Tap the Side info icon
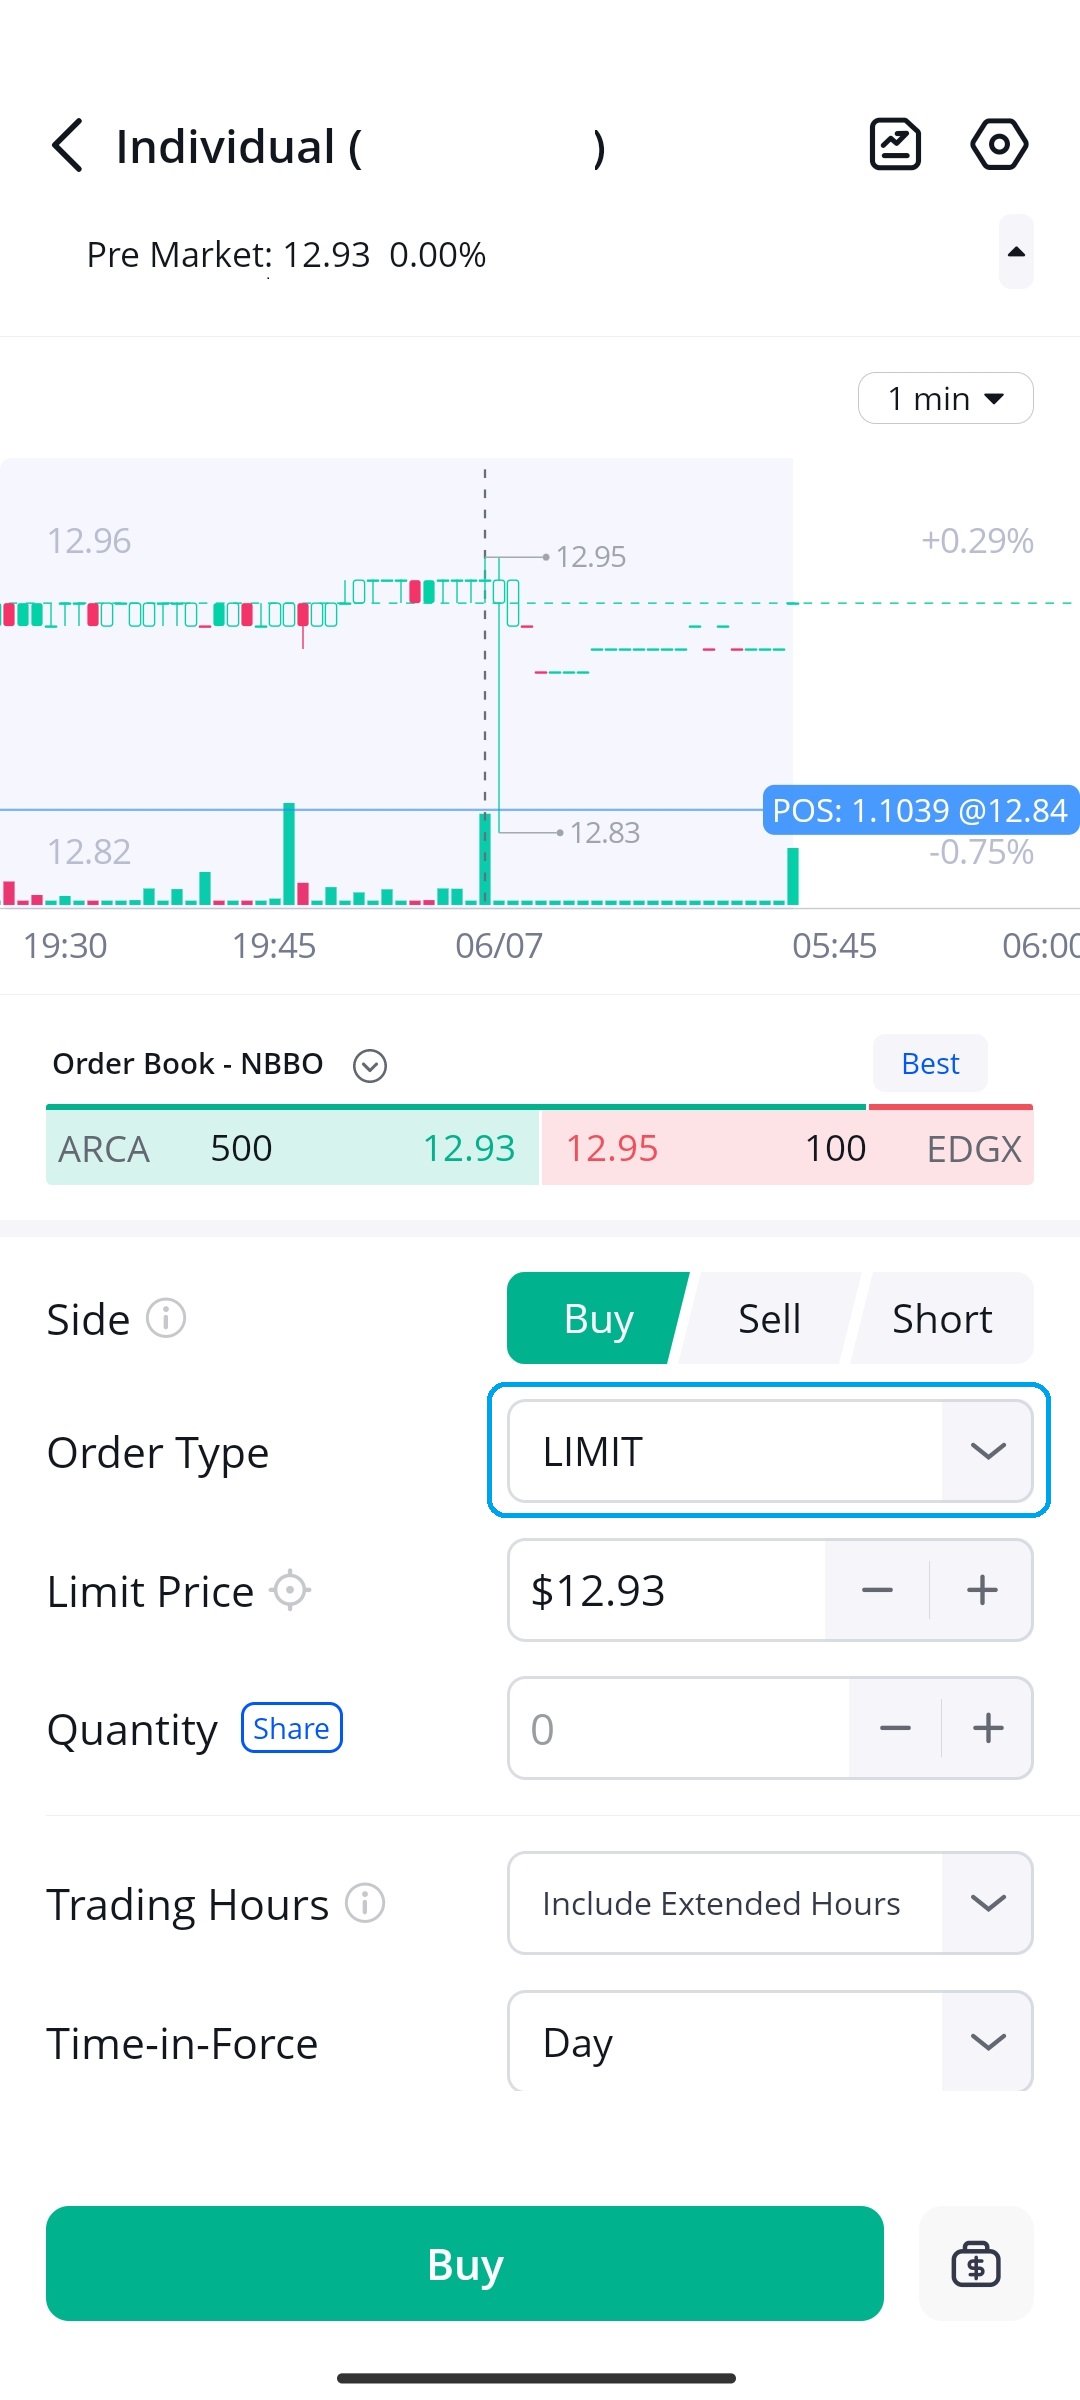Screen dimensions: 1080x2400 (x=166, y=1318)
